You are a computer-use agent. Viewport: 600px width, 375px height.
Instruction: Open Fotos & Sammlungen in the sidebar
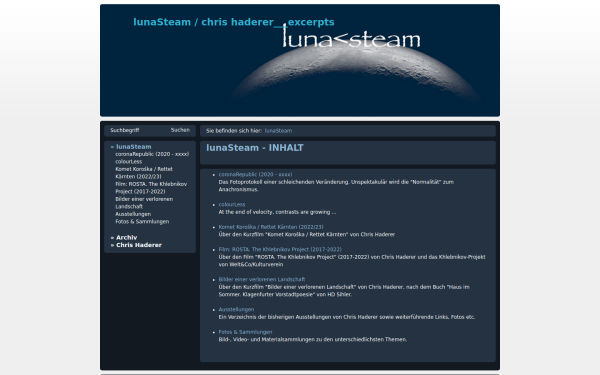point(142,222)
